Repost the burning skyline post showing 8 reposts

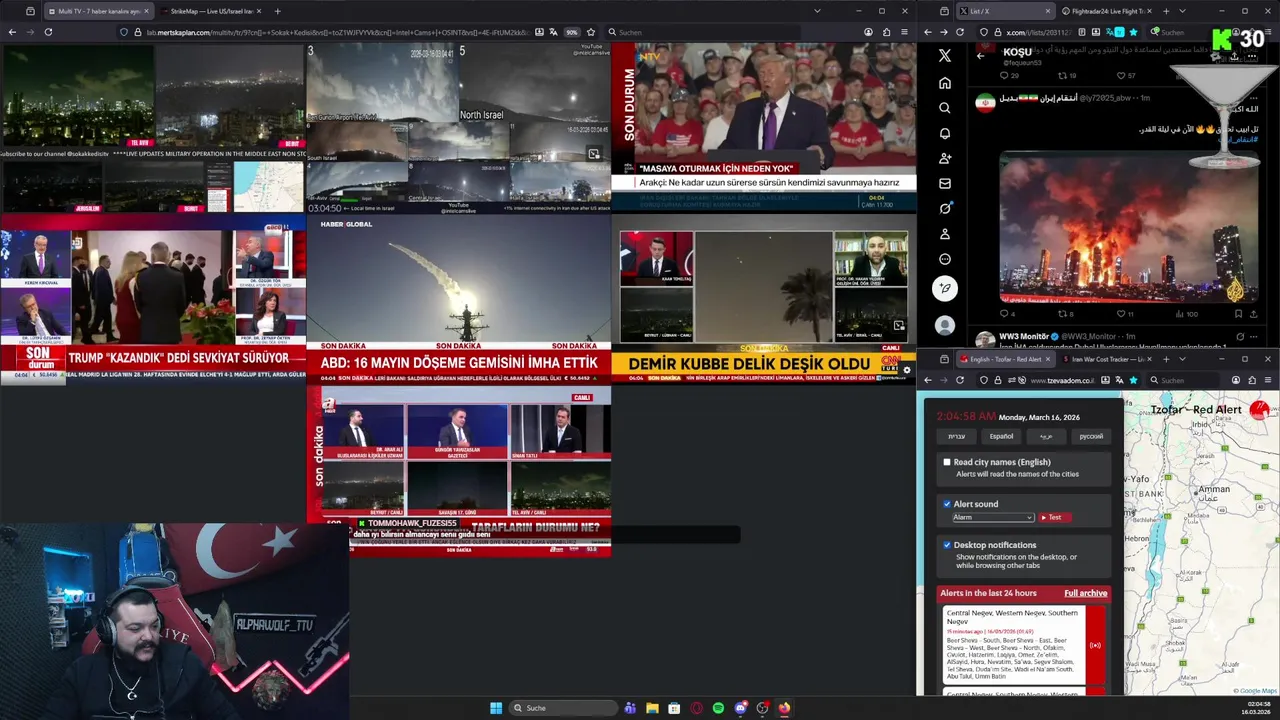tap(1065, 314)
